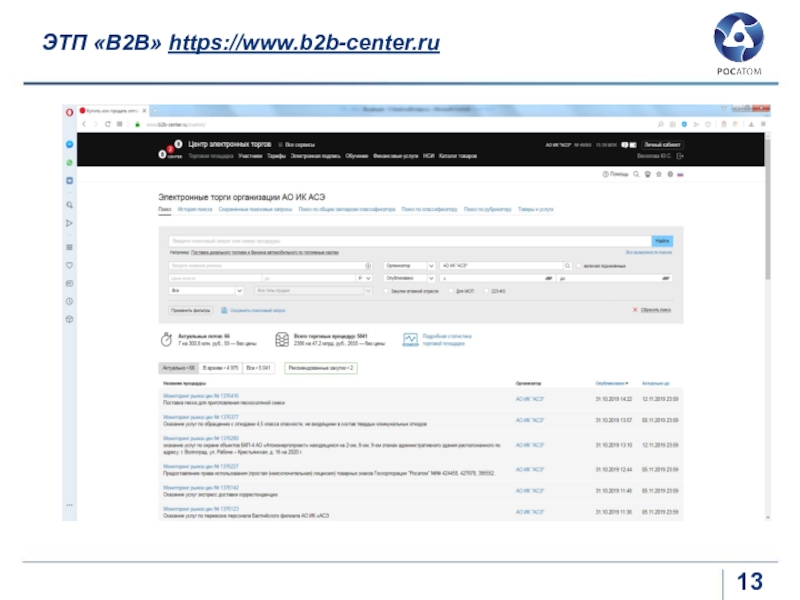The height and width of the screenshot is (600, 800).
Task: Log out with exit icon beside user name
Action: point(680,156)
